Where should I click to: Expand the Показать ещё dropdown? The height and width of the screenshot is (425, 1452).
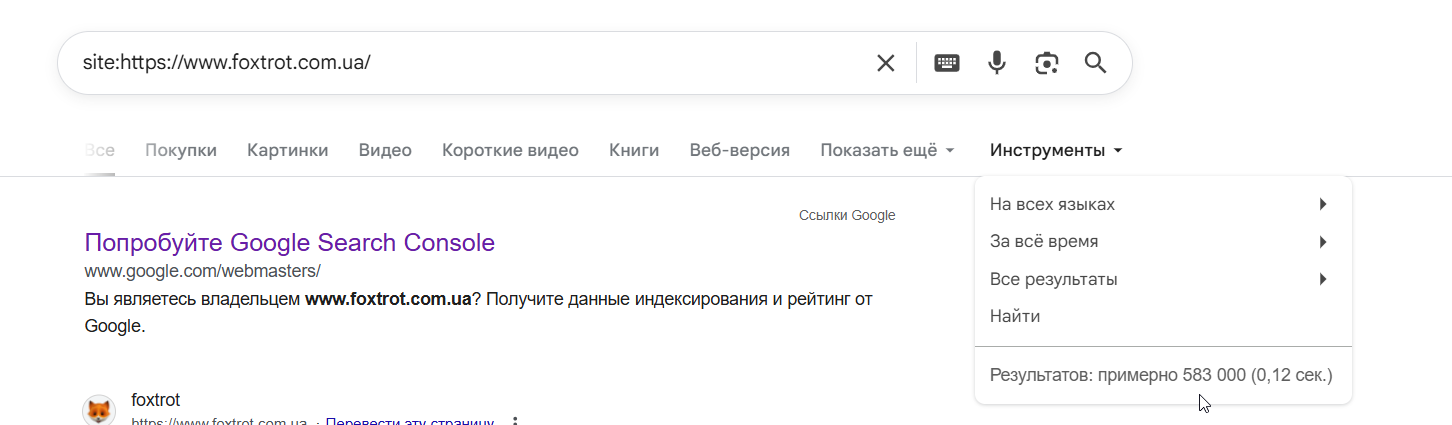pos(888,151)
